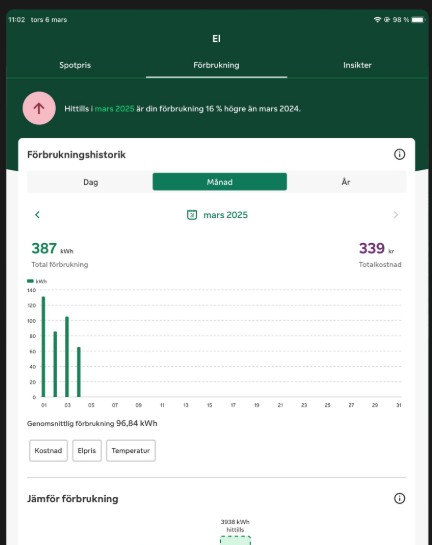Select the Förbrukning tab
Viewport: 432px width, 545px height.
pos(216,65)
